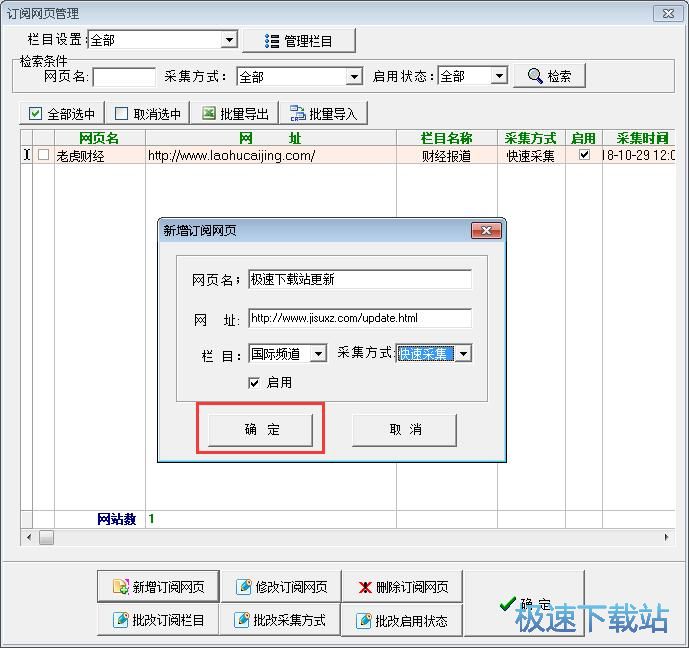The height and width of the screenshot is (648, 689).
Task: Click the 批改采集方式 button
Action: (x=280, y=620)
